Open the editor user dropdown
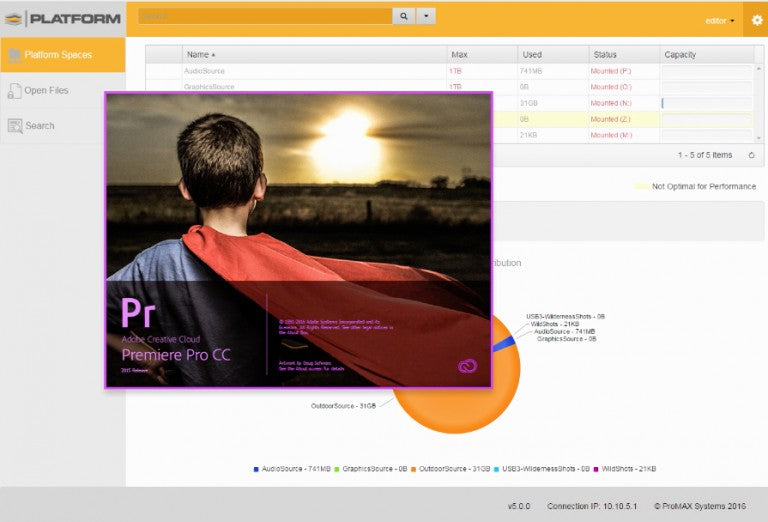Viewport: 768px width, 522px height. tap(720, 21)
